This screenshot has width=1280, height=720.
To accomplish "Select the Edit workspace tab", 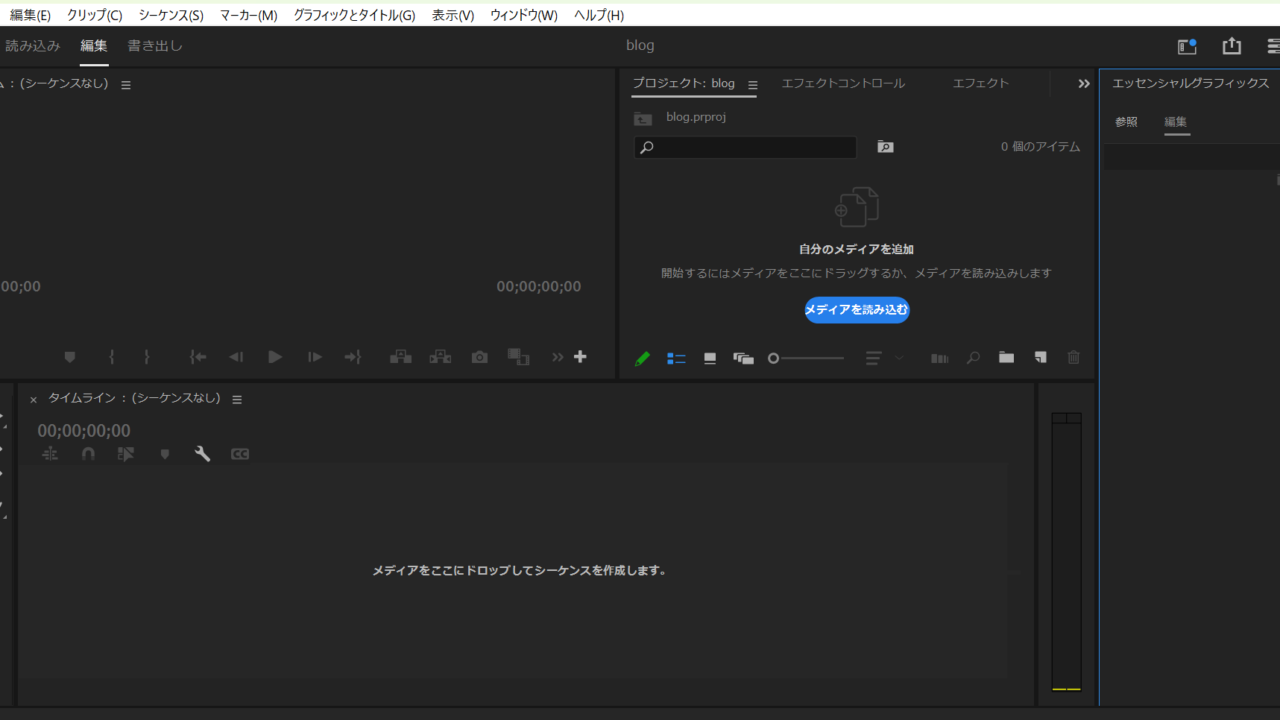I will [94, 45].
